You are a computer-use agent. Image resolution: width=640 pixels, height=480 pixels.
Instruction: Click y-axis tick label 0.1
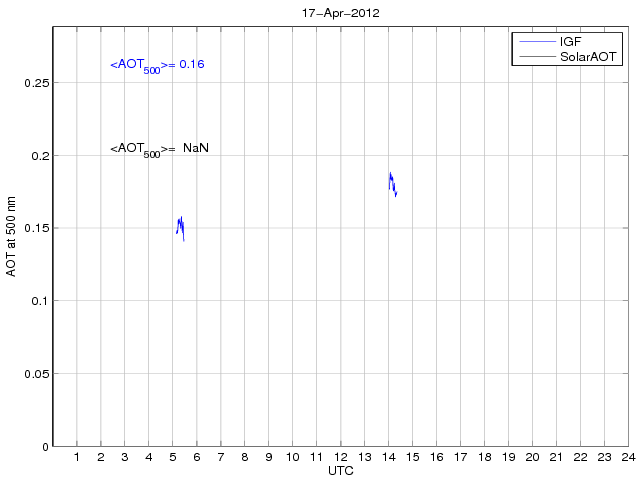tap(40, 301)
